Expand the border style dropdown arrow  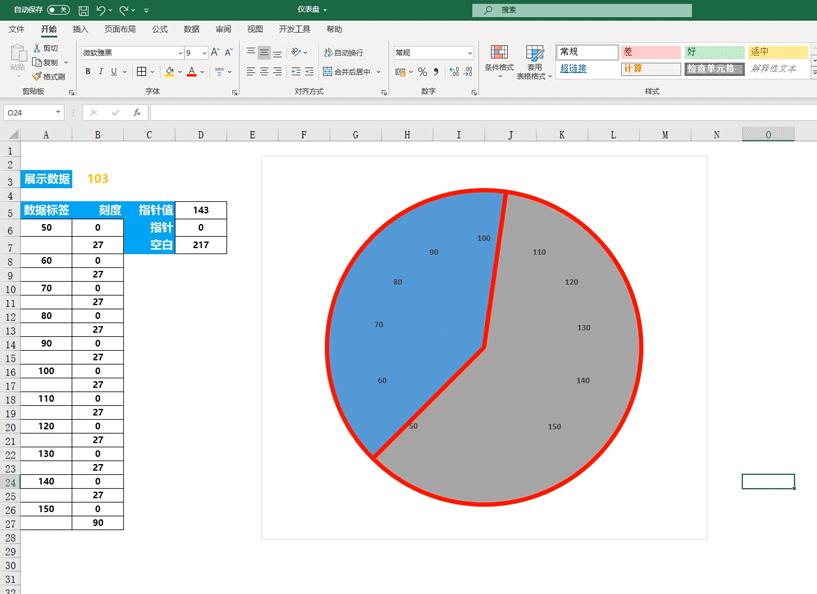click(x=152, y=71)
